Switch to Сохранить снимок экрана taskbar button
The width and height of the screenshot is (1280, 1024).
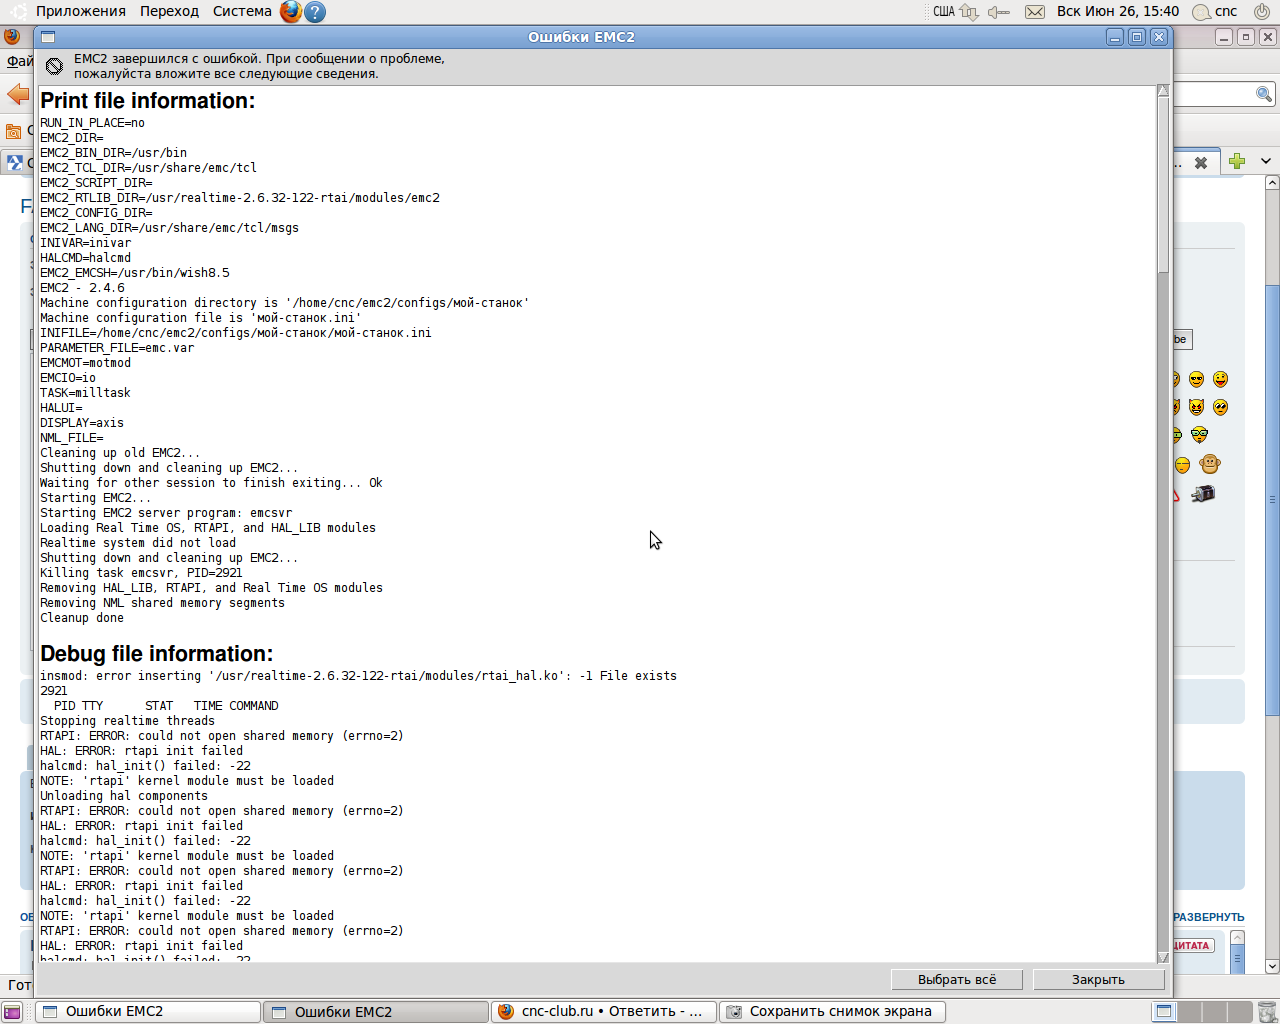pos(832,1012)
